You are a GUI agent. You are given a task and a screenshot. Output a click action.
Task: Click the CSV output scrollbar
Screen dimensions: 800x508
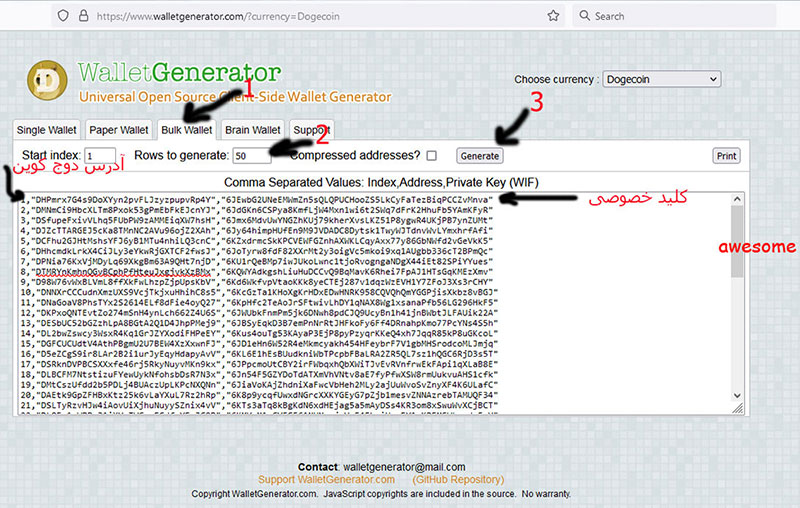tap(739, 300)
